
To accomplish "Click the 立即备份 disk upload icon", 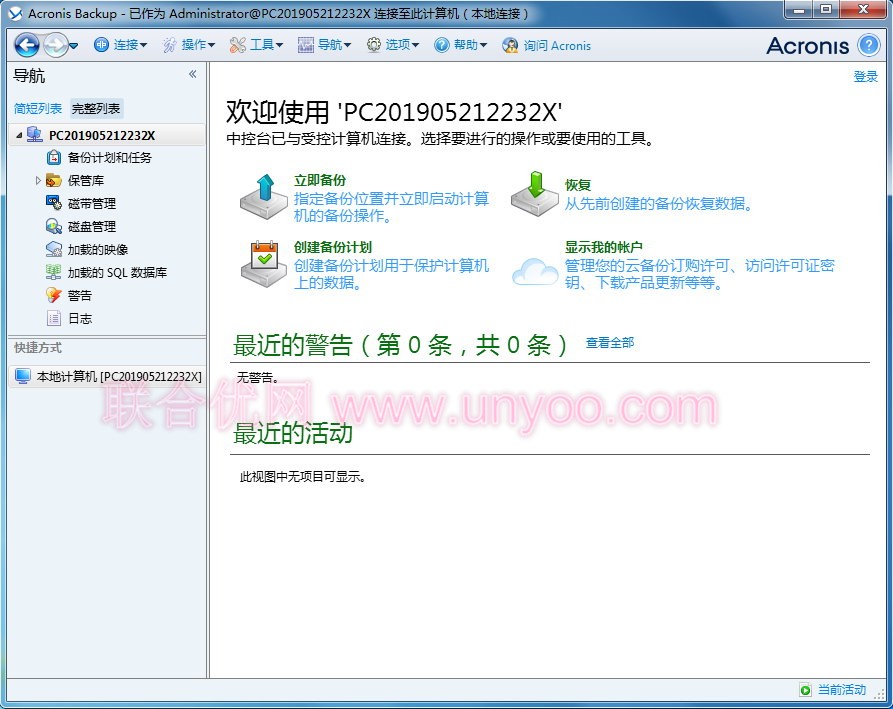I will pos(263,197).
